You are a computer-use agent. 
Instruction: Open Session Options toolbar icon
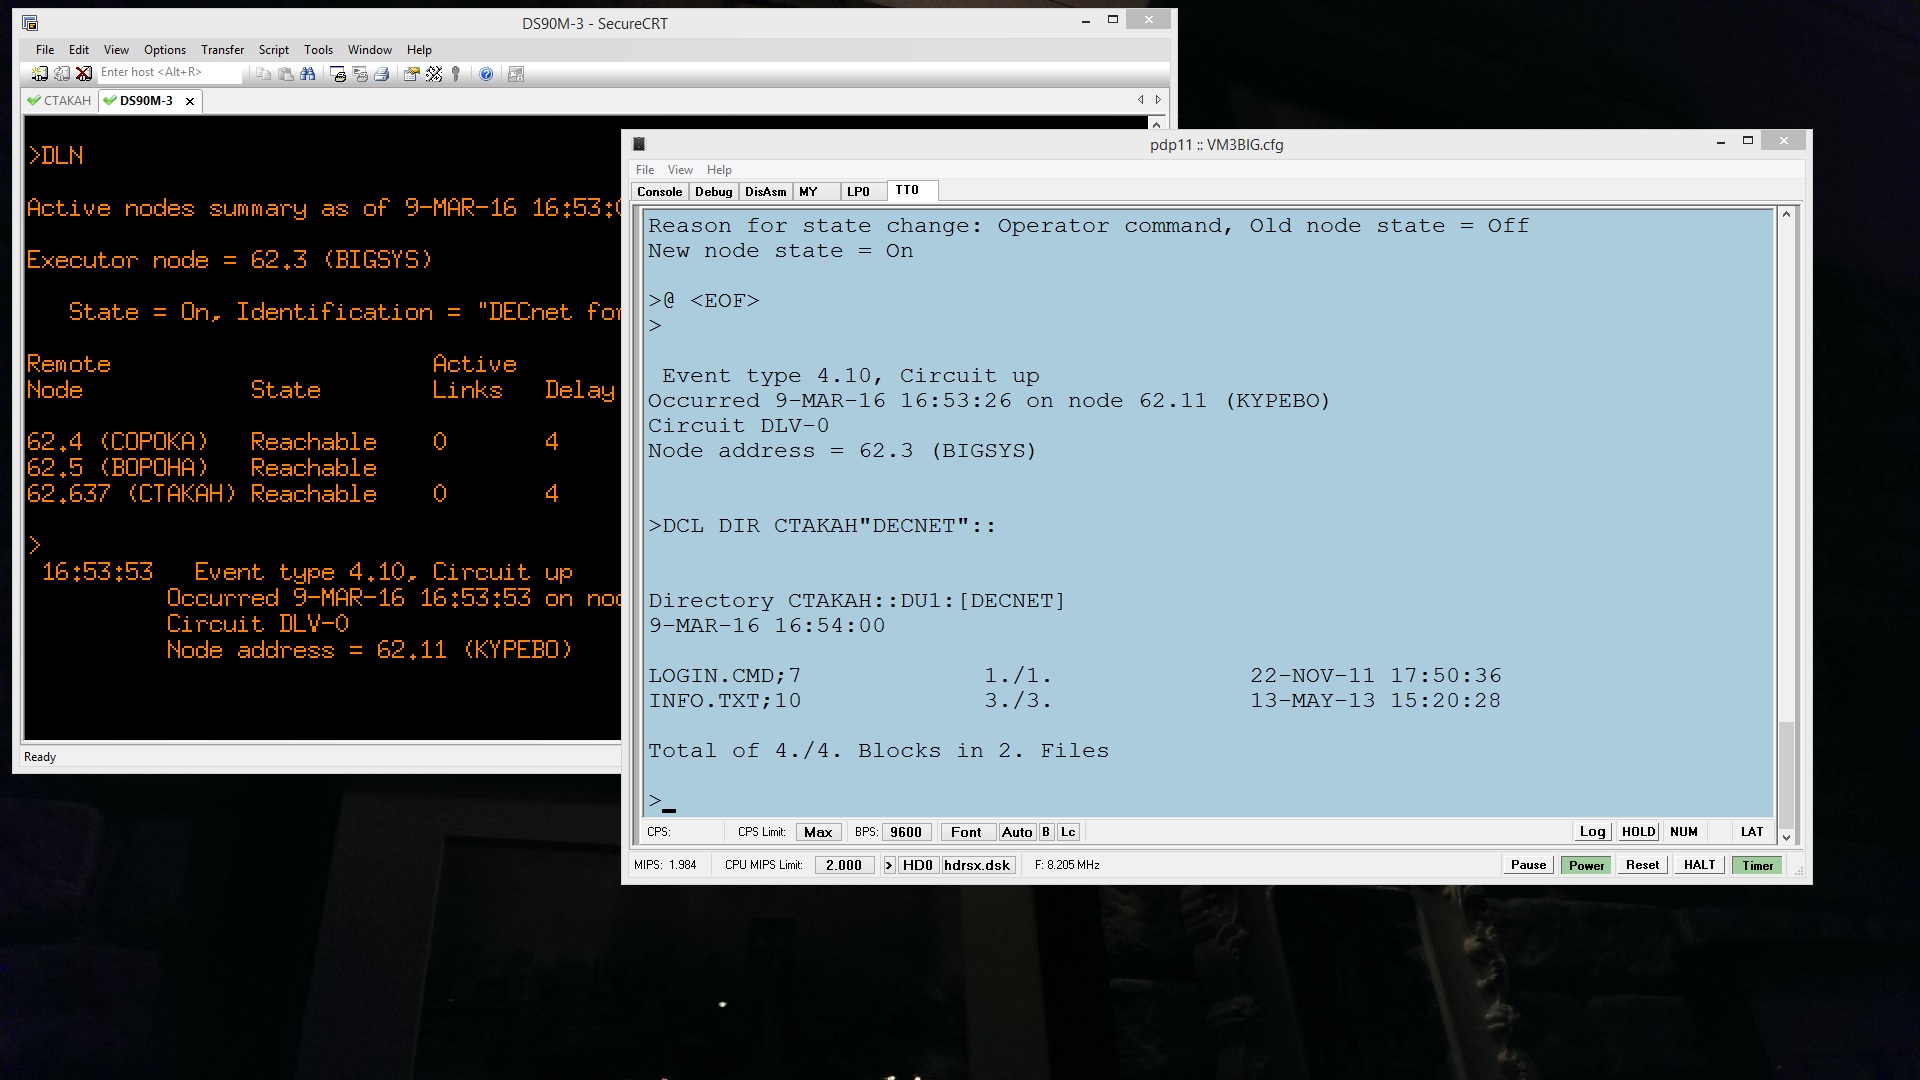[411, 74]
